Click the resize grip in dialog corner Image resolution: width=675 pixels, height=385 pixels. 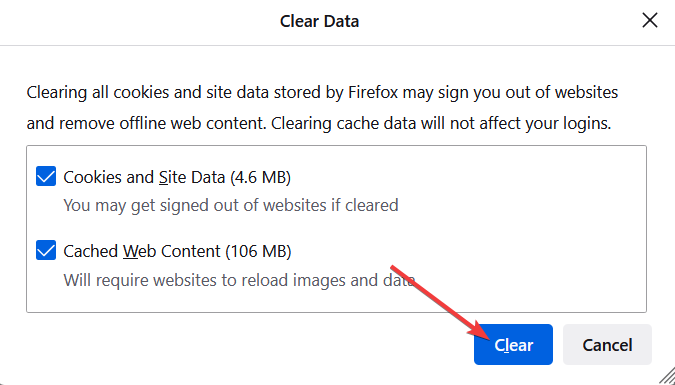pos(666,376)
